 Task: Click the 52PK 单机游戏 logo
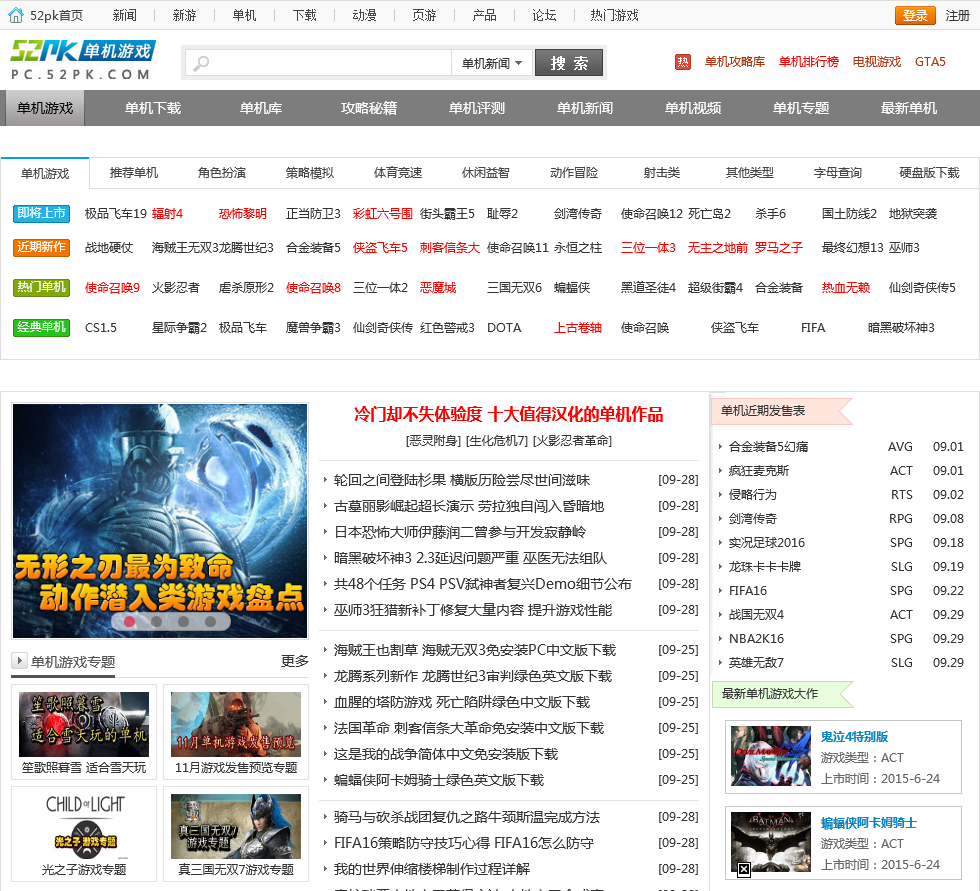click(x=83, y=61)
